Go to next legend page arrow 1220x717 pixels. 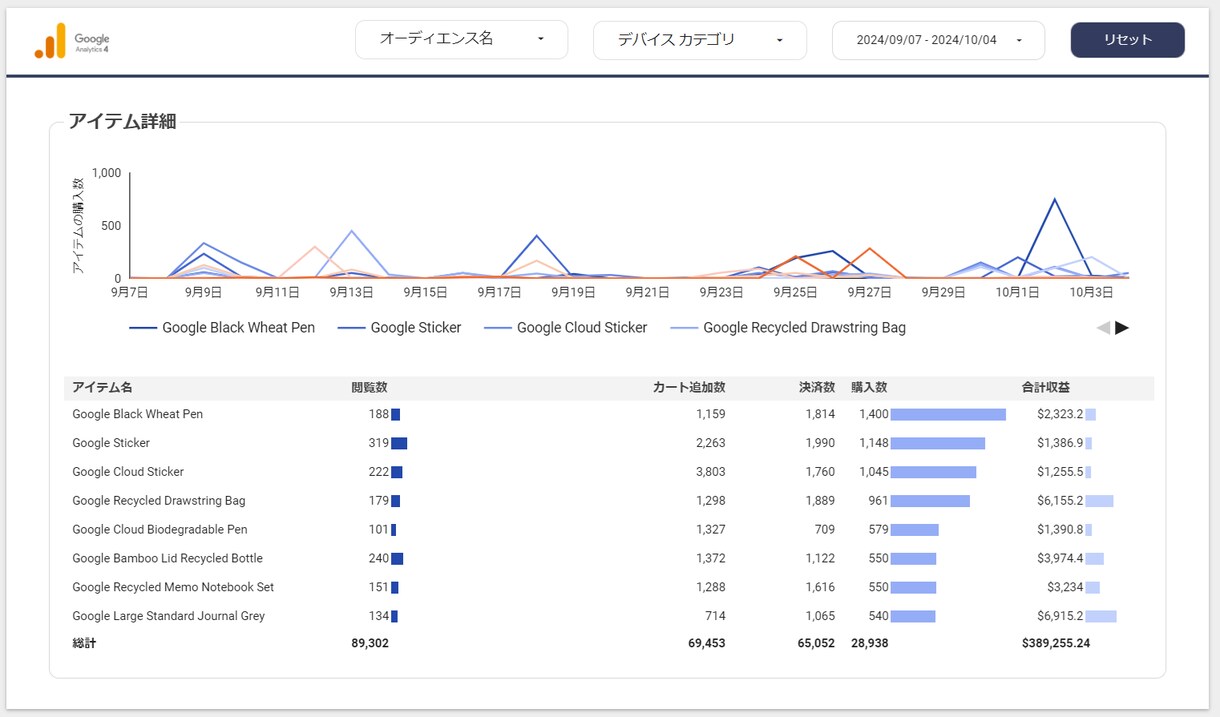click(x=1122, y=328)
